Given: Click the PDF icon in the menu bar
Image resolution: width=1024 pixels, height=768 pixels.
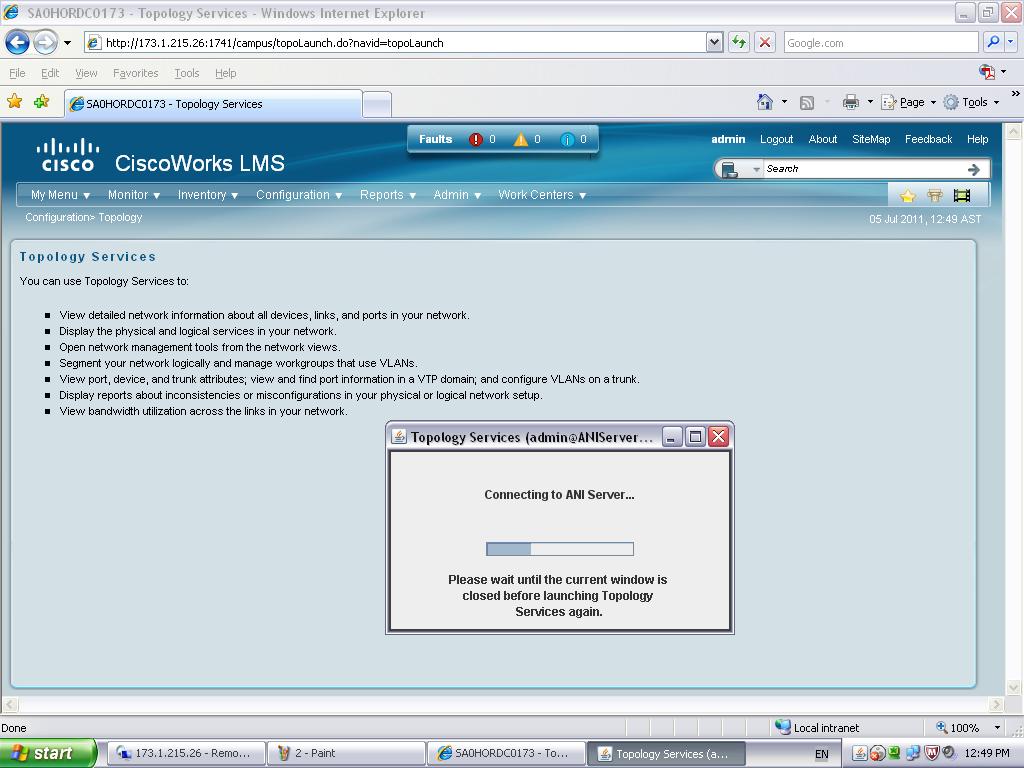Looking at the screenshot, I should (x=987, y=72).
